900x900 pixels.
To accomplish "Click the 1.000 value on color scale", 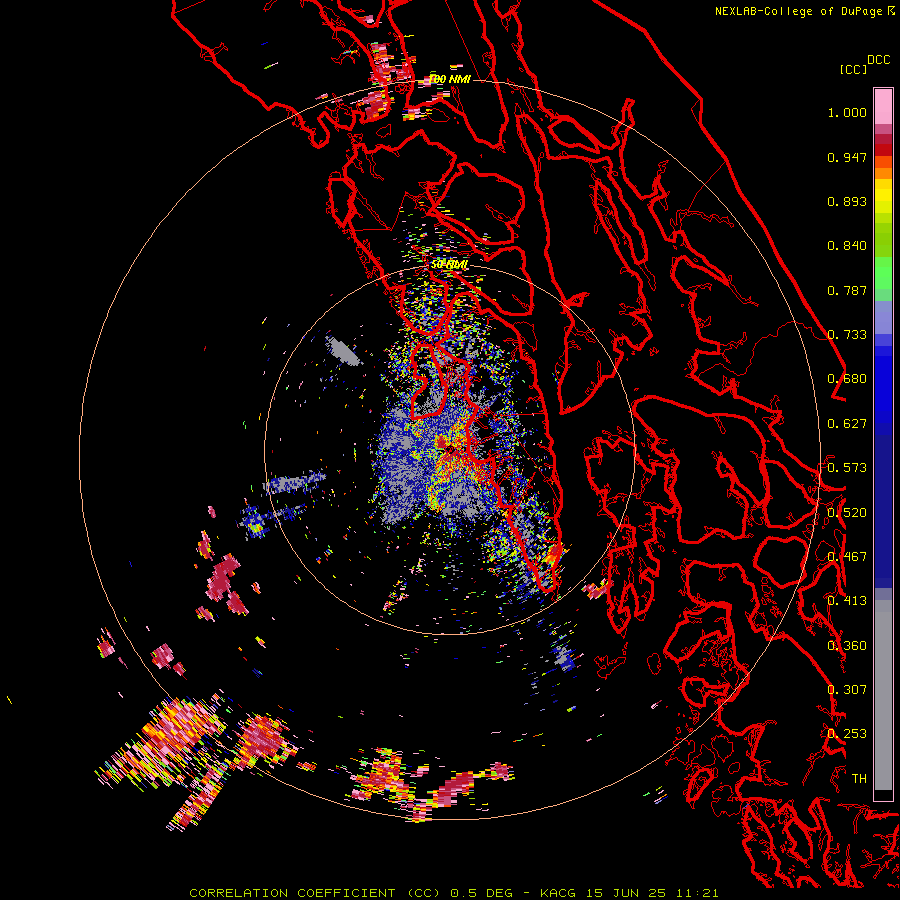I will [x=847, y=112].
